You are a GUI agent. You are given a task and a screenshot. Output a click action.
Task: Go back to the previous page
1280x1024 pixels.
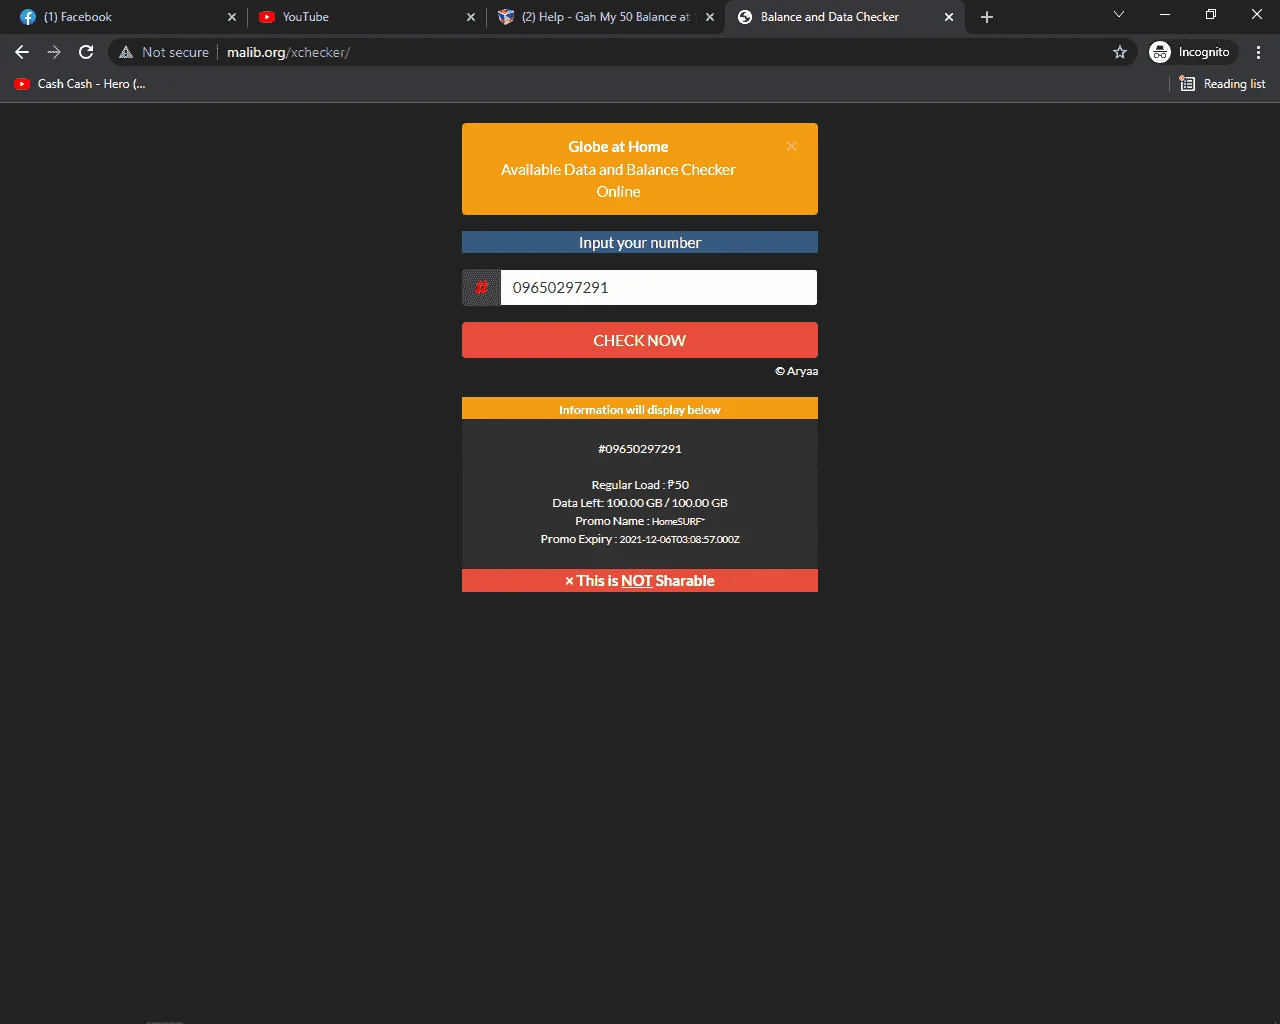pos(22,52)
